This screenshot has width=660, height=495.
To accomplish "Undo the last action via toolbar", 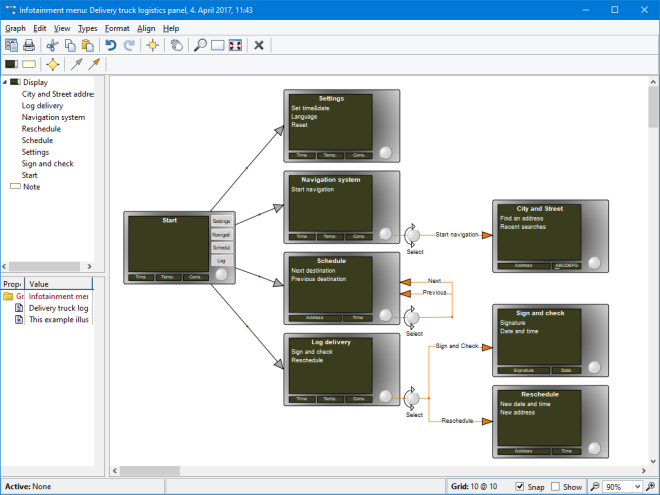I will (111, 45).
